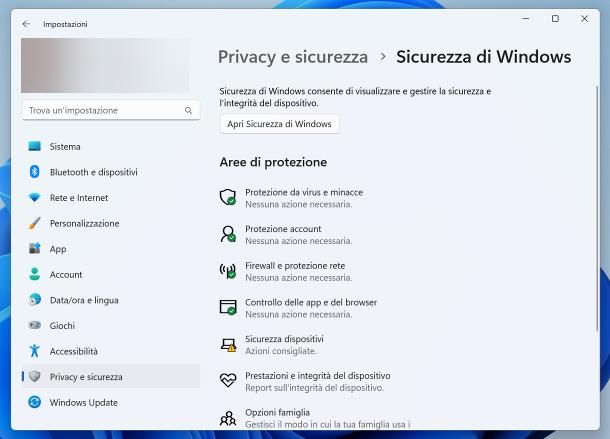Click the device health heart icon
The width and height of the screenshot is (610, 439).
pos(228,380)
